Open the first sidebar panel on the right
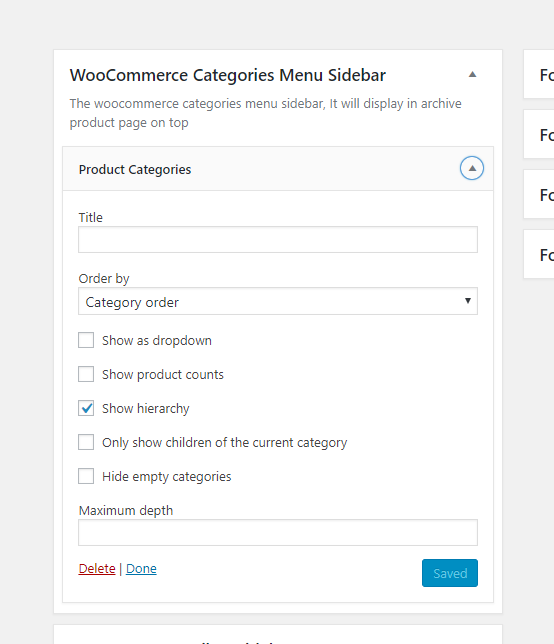Viewport: 554px width, 644px height. coord(539,74)
